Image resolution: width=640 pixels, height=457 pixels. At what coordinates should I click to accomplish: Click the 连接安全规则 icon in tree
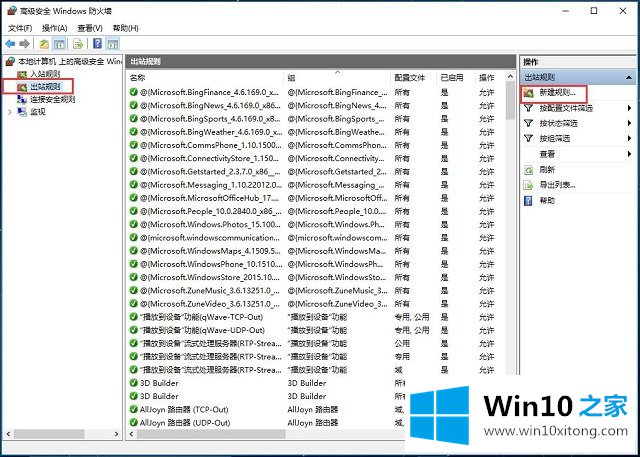pos(22,99)
